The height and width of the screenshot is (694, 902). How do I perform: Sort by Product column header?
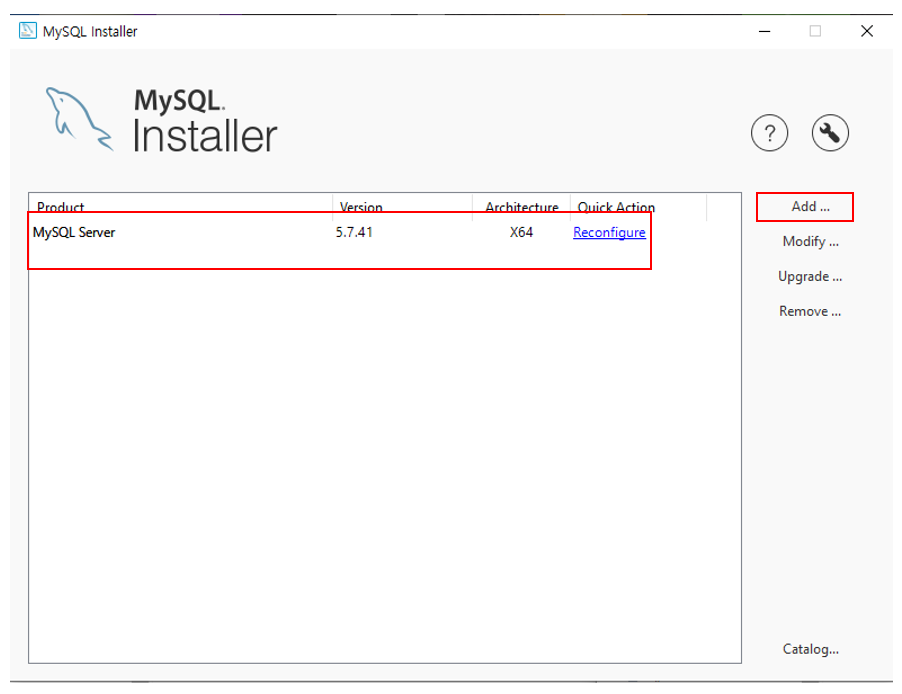point(181,207)
